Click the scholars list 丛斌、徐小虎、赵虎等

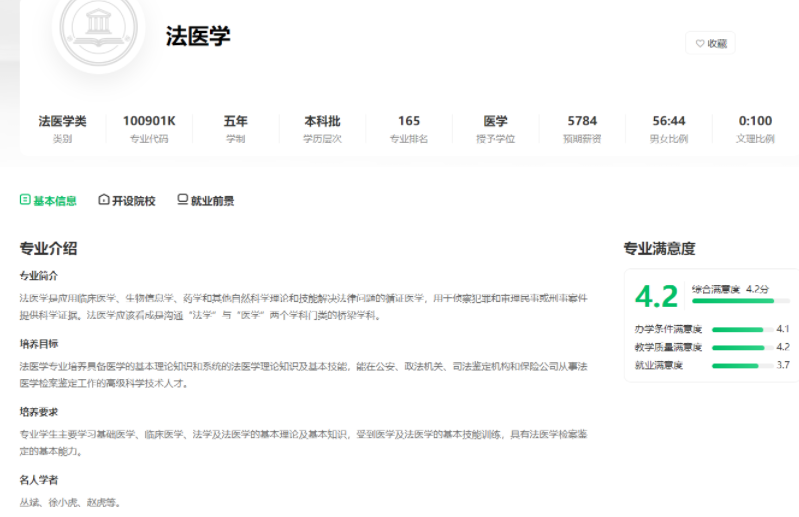tap(70, 503)
